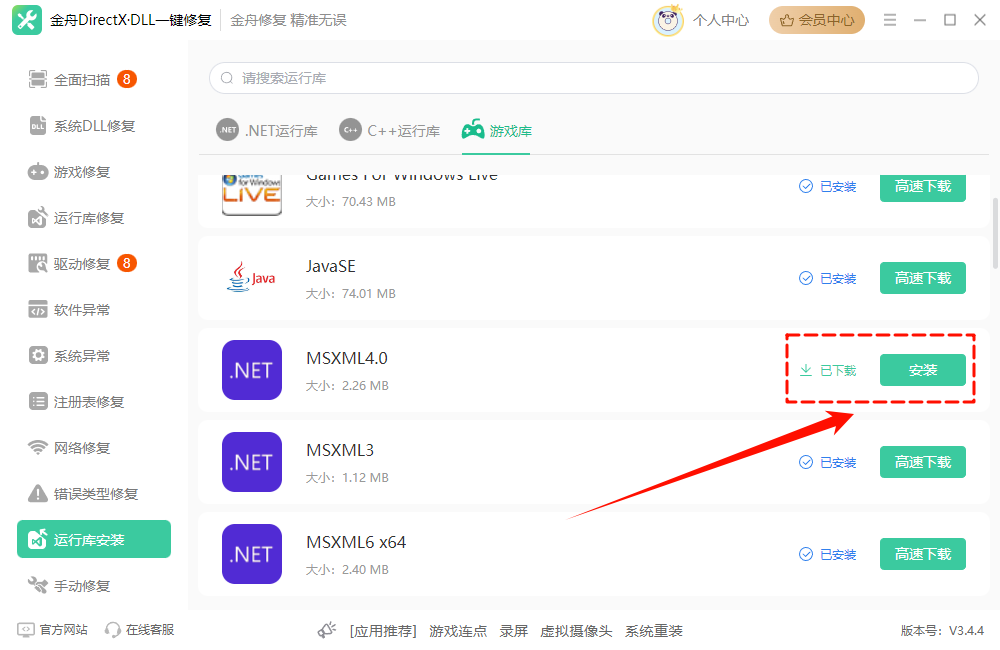
Task: Go to 驱动修复 section
Action: point(94,263)
